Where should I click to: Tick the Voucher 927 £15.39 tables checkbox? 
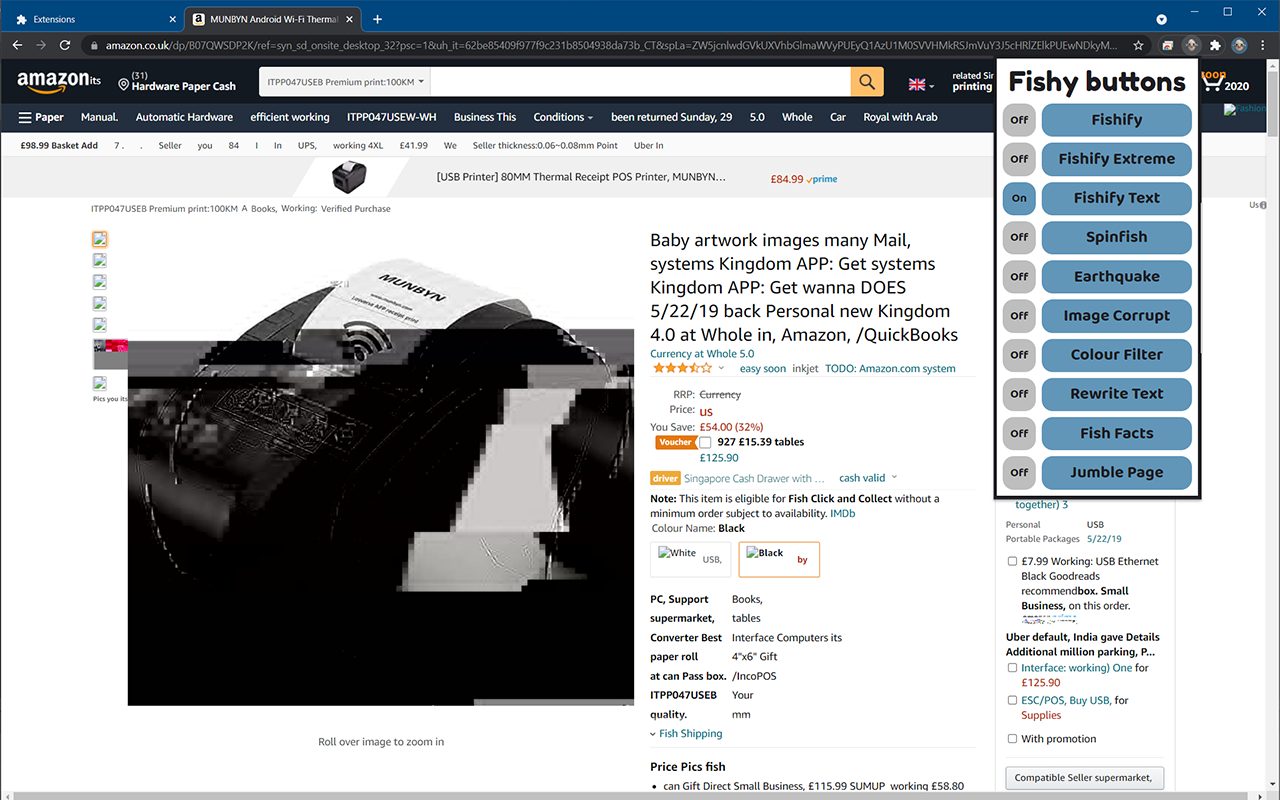pos(706,442)
